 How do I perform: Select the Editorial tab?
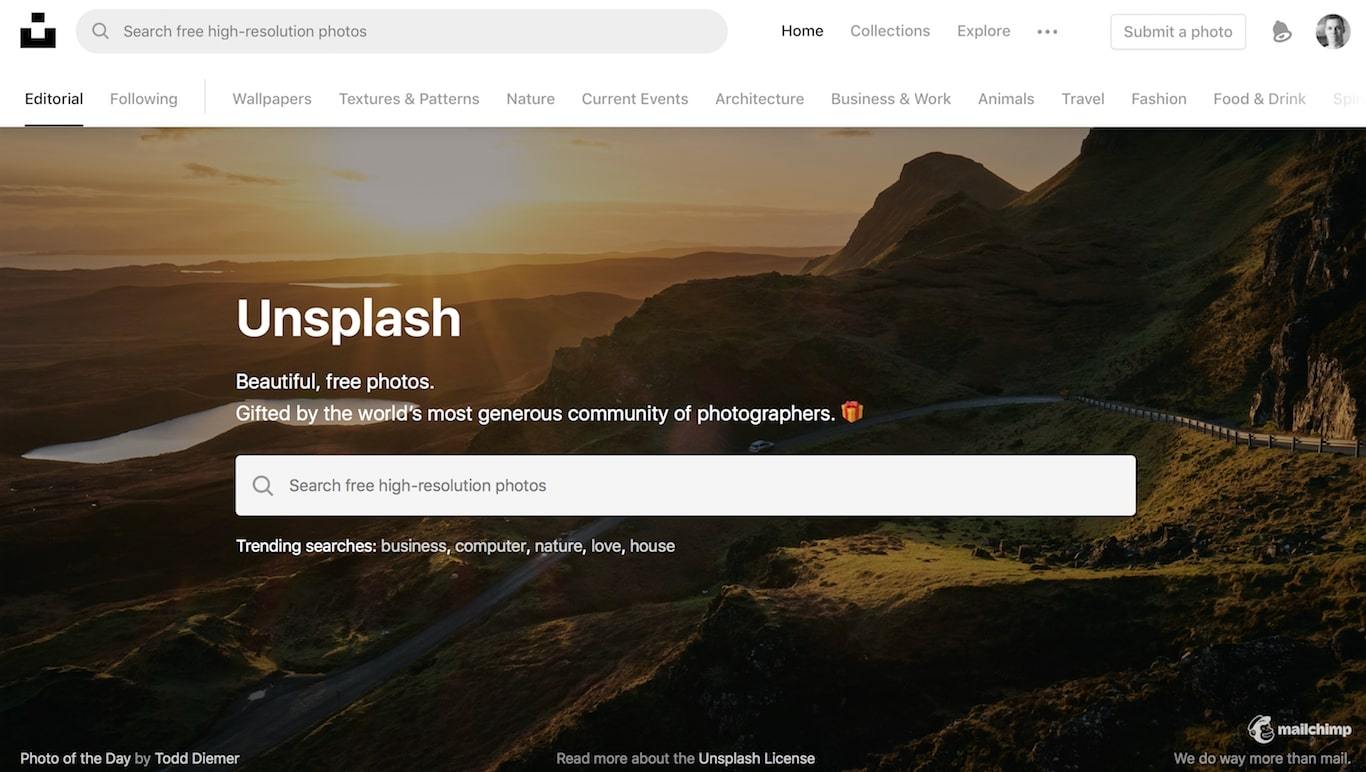coord(54,99)
